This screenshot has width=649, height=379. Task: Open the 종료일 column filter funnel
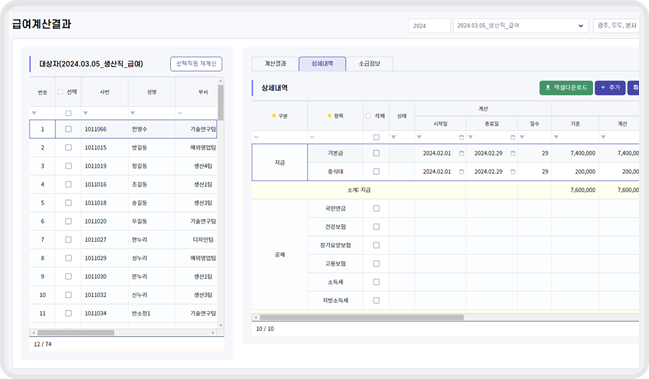tap(471, 137)
